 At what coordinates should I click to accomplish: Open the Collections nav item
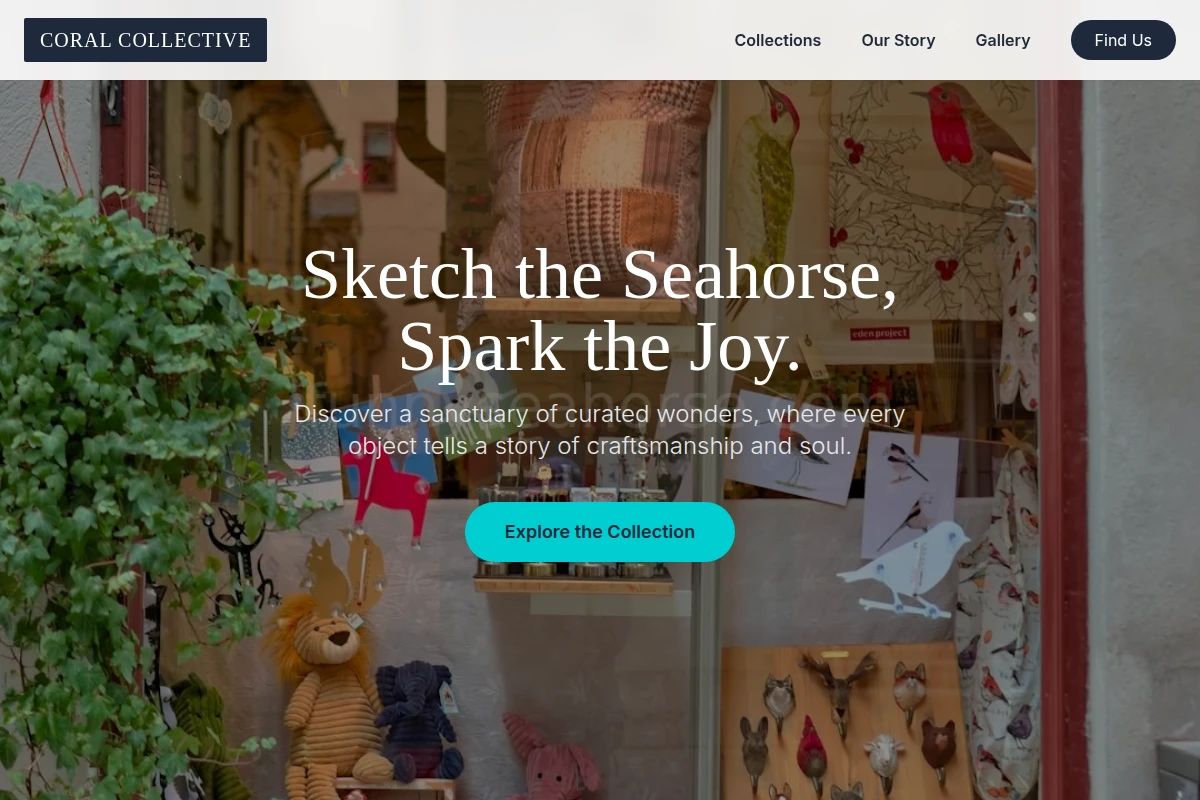click(x=777, y=40)
